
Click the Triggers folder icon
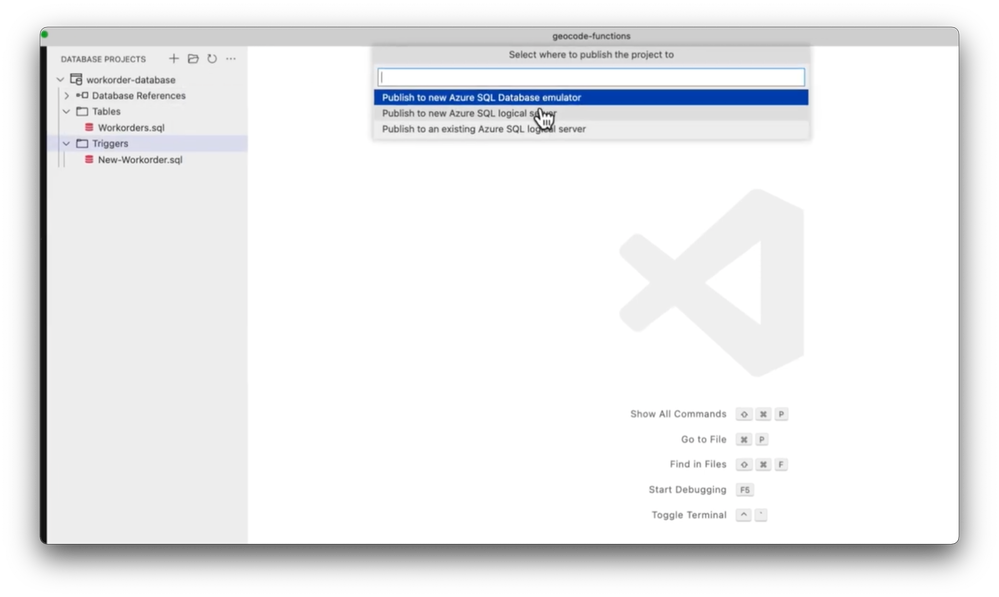[82, 143]
